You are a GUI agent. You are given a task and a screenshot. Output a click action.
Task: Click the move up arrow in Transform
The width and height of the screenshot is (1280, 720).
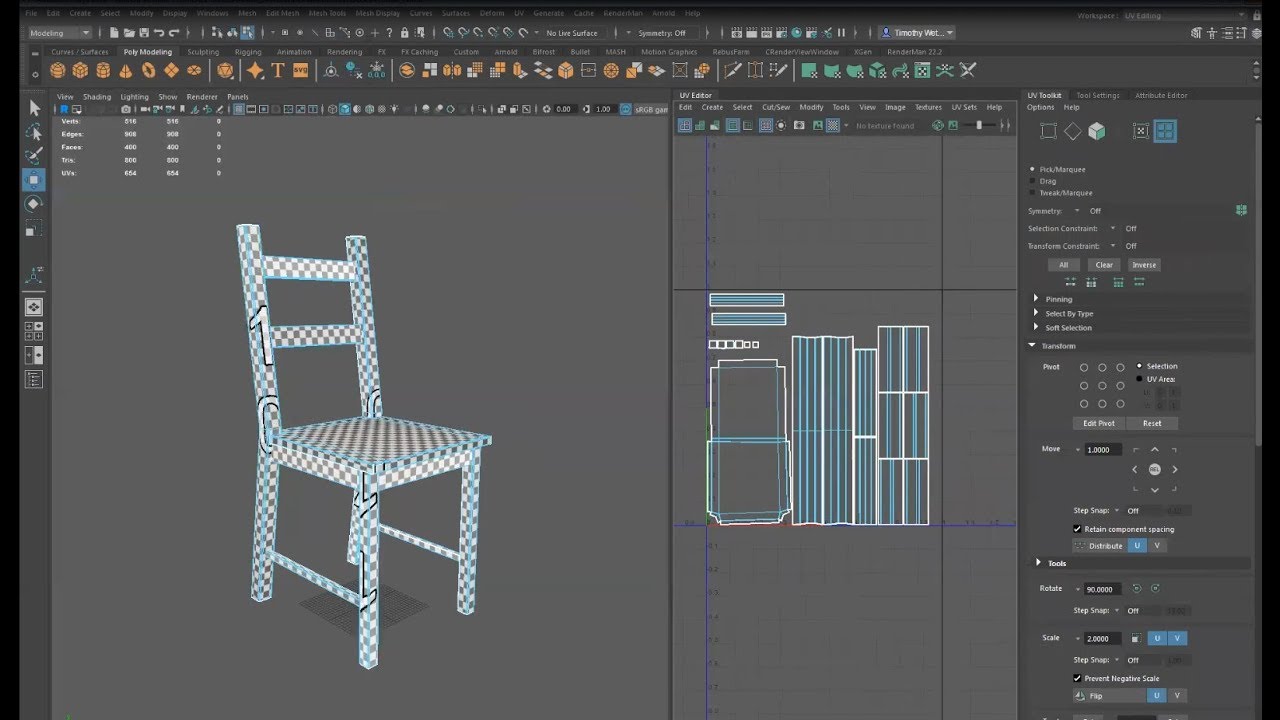(1154, 450)
